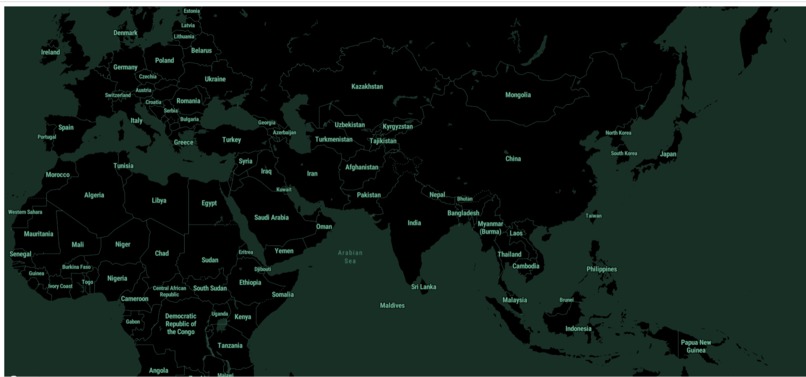Screen dimensions: 806x377
Task: Select the South Sudan label
Action: pyautogui.click(x=210, y=289)
